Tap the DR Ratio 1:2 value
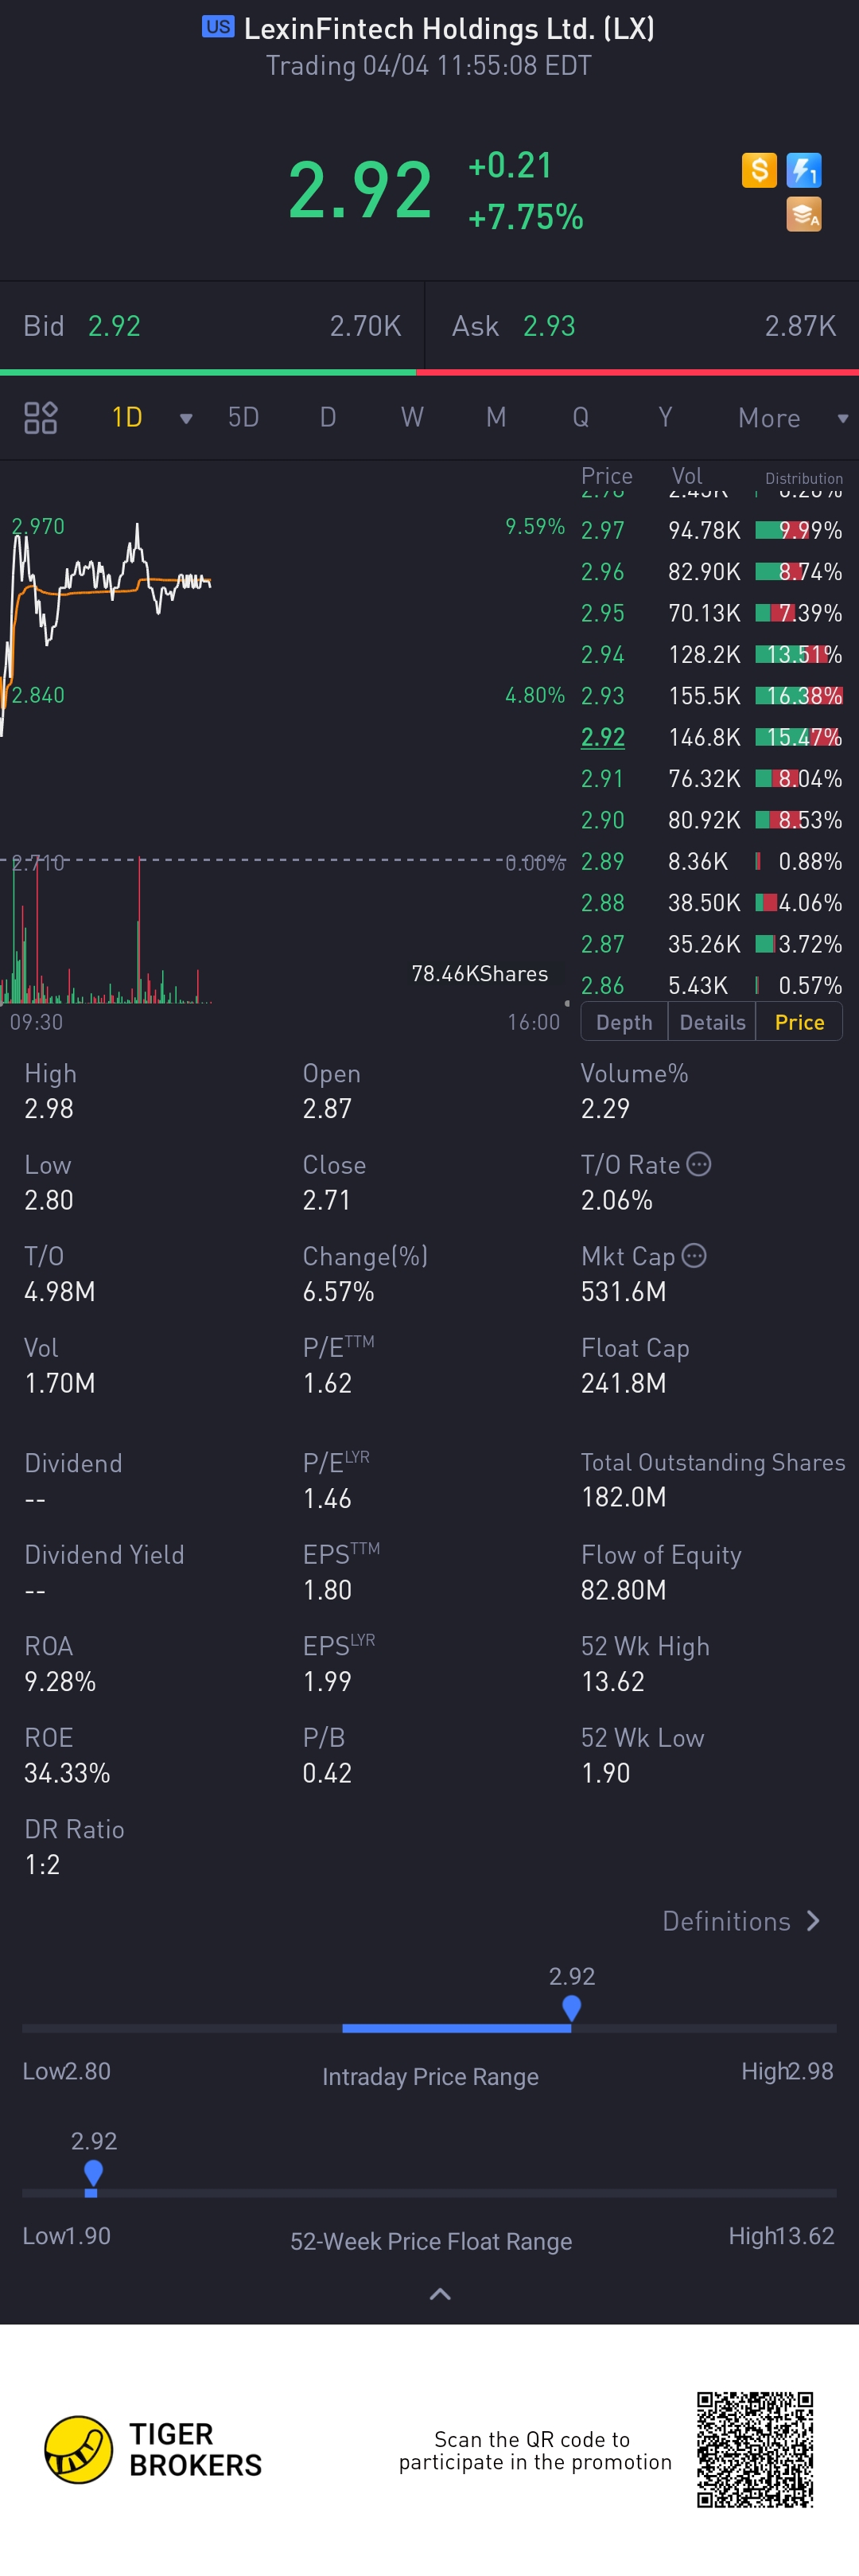The height and width of the screenshot is (2576, 859). [x=42, y=1864]
